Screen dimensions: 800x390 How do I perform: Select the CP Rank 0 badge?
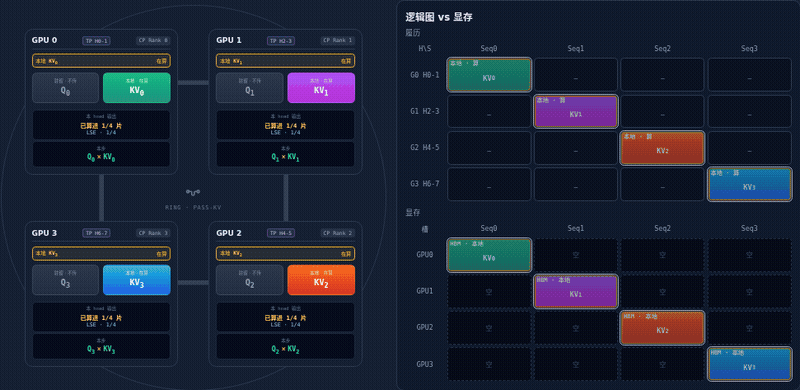tap(153, 41)
